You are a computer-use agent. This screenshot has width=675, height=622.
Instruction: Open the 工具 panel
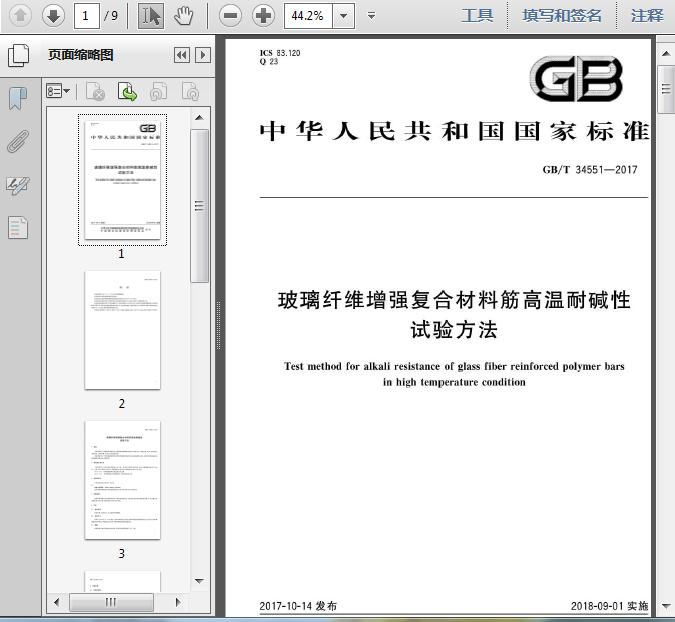477,16
